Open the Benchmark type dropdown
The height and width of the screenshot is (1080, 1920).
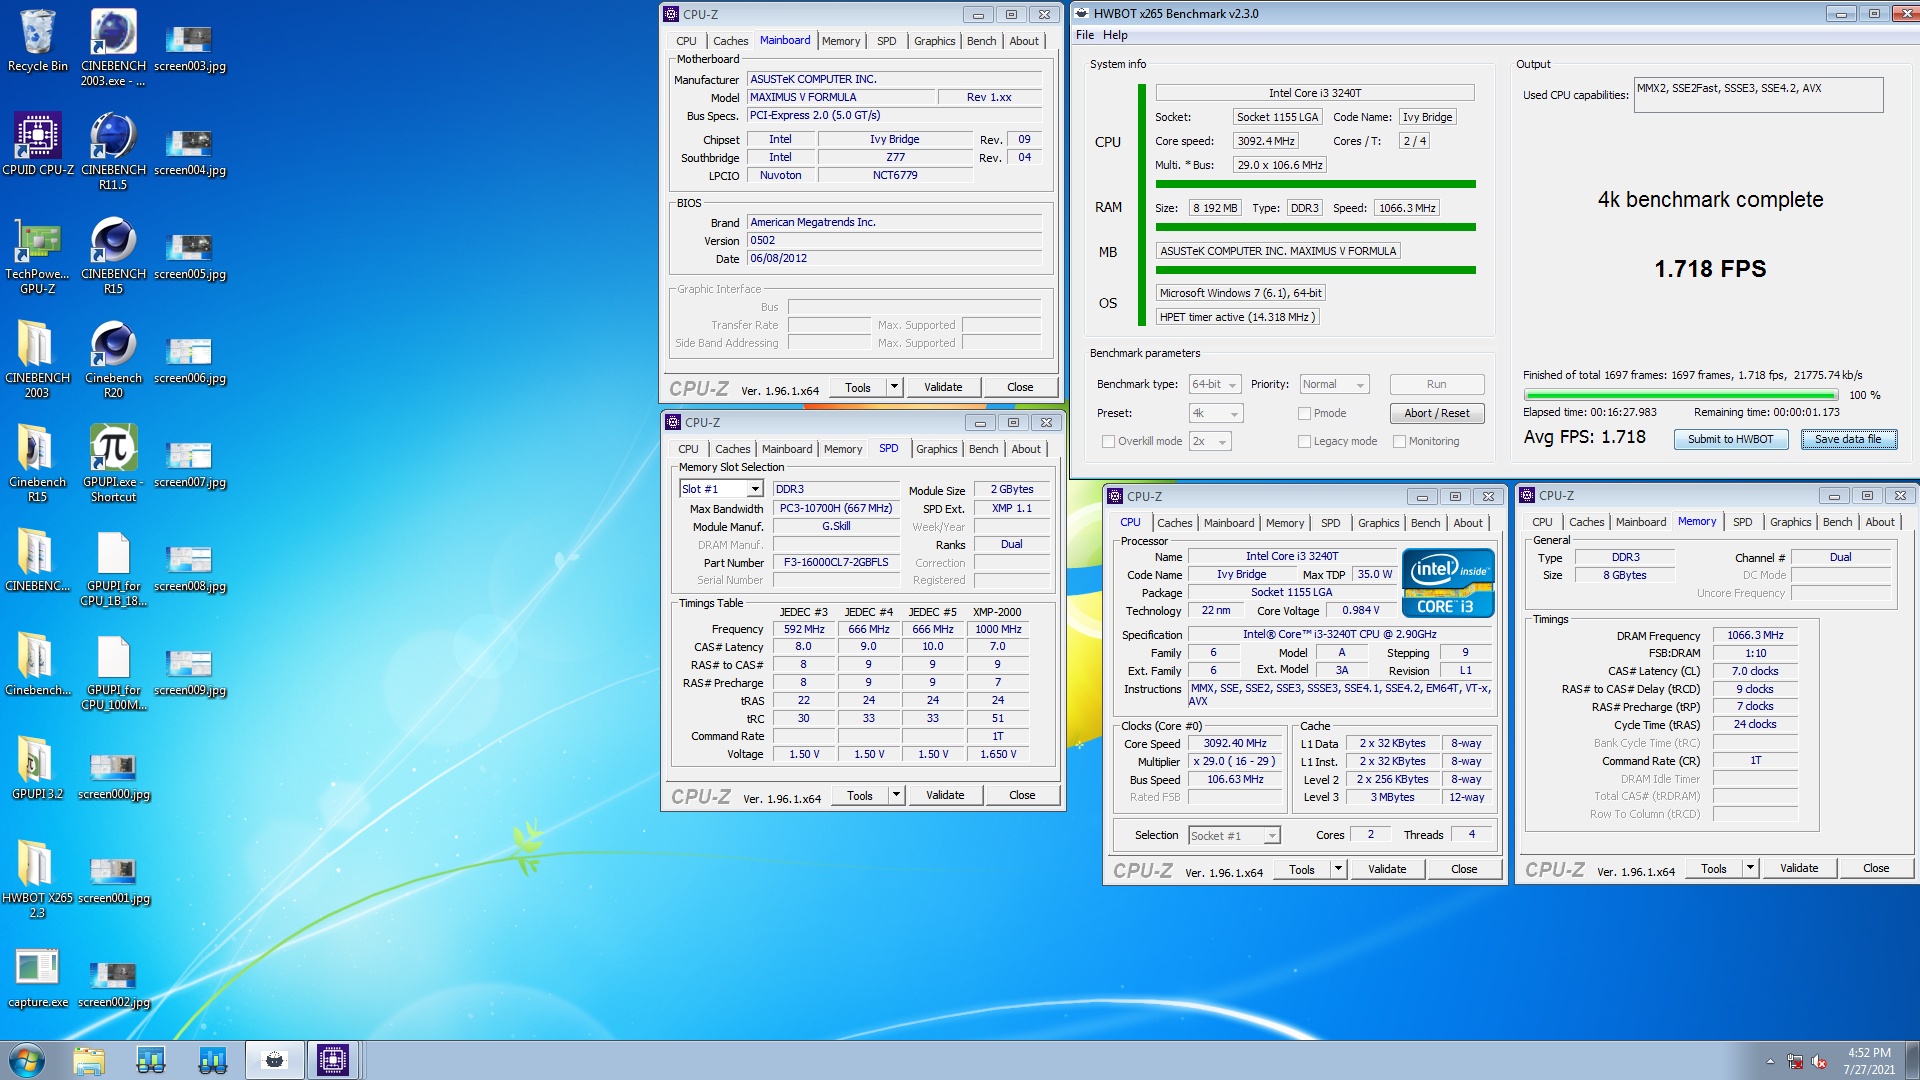1215,384
